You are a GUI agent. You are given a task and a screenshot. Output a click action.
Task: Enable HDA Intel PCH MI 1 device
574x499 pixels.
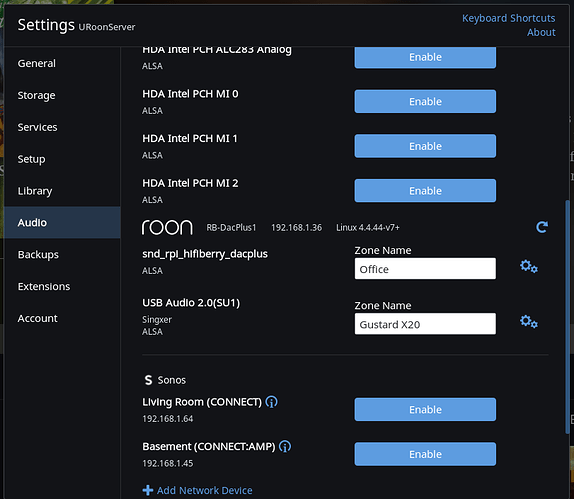pyautogui.click(x=425, y=146)
